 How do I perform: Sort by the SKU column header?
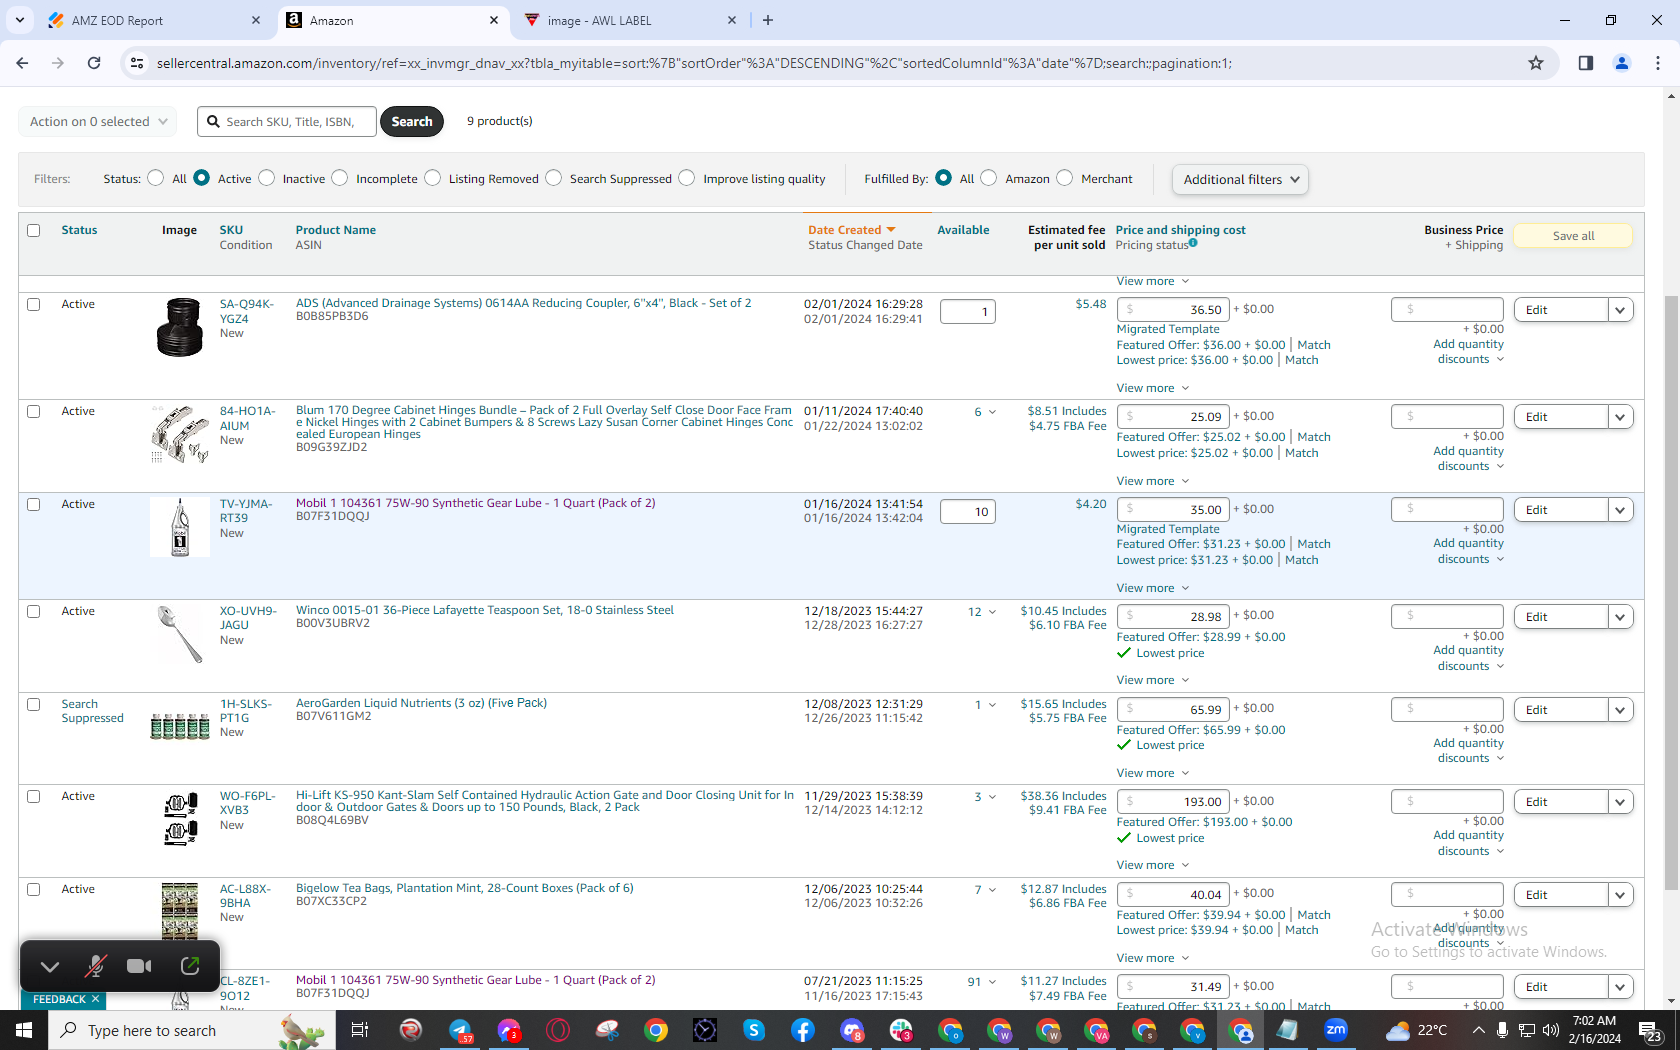point(231,230)
